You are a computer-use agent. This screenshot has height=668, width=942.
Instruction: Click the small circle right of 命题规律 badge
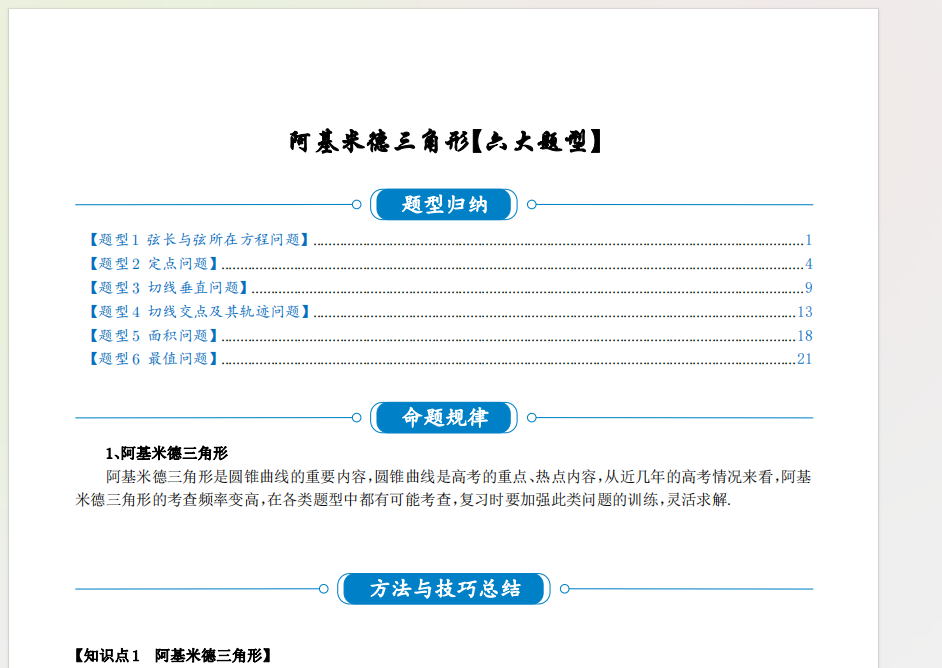(x=532, y=418)
